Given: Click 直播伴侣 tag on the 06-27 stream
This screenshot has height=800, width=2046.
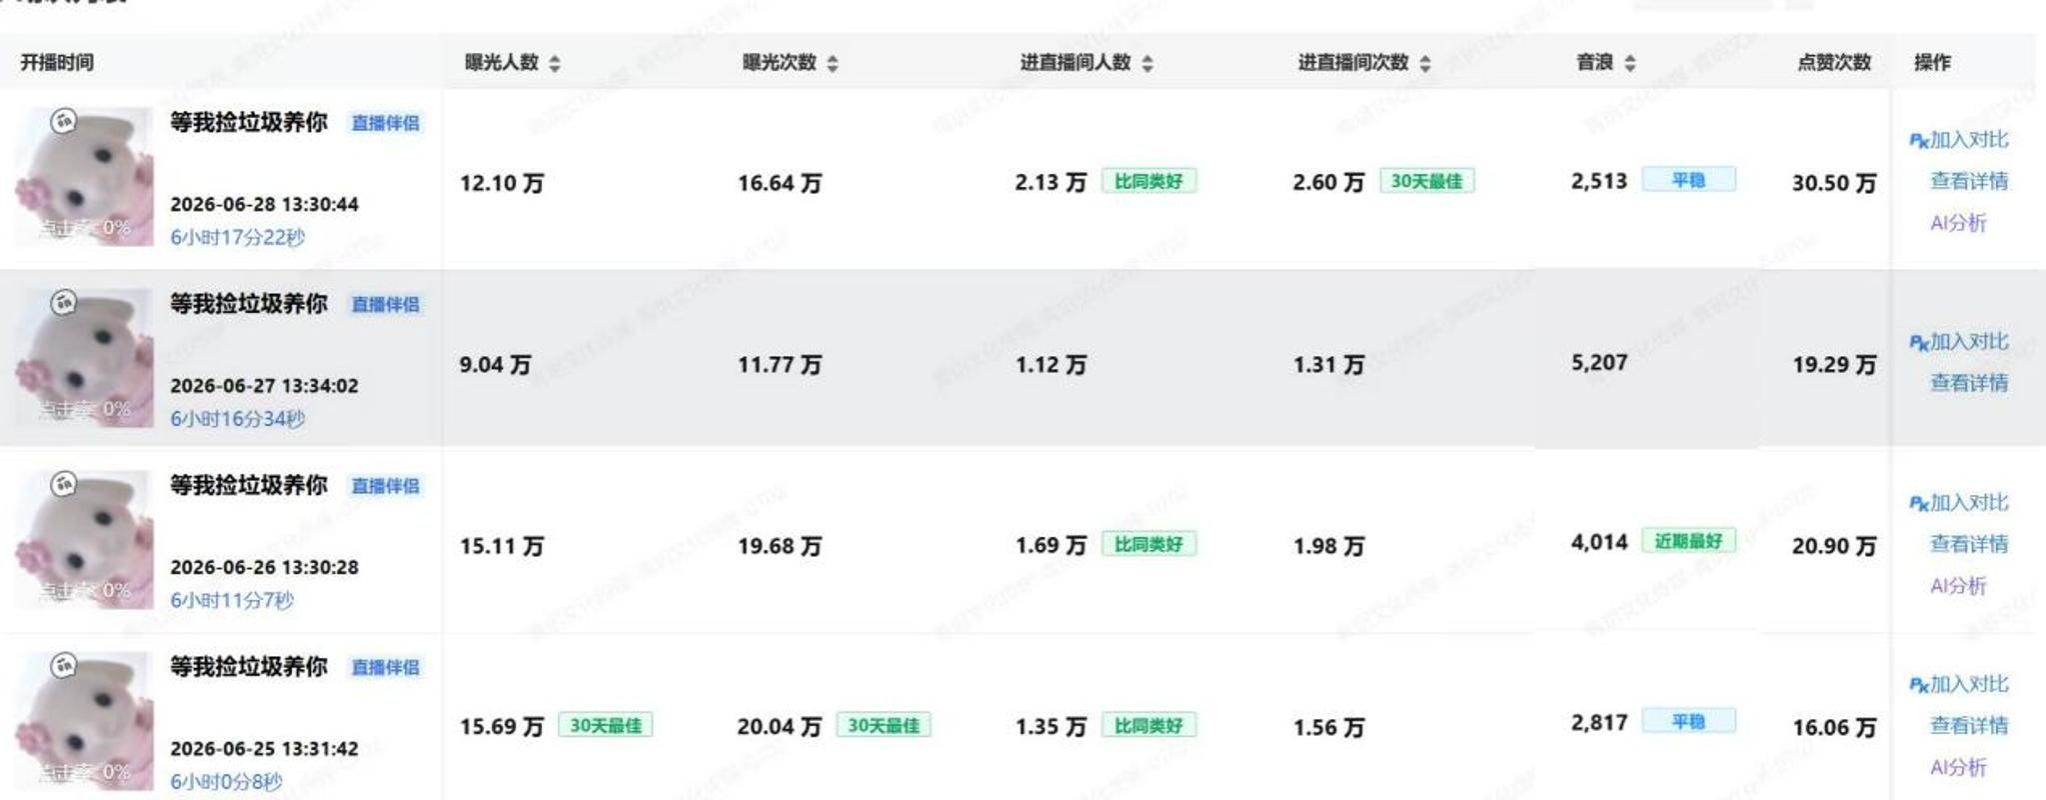Looking at the screenshot, I should tap(385, 304).
